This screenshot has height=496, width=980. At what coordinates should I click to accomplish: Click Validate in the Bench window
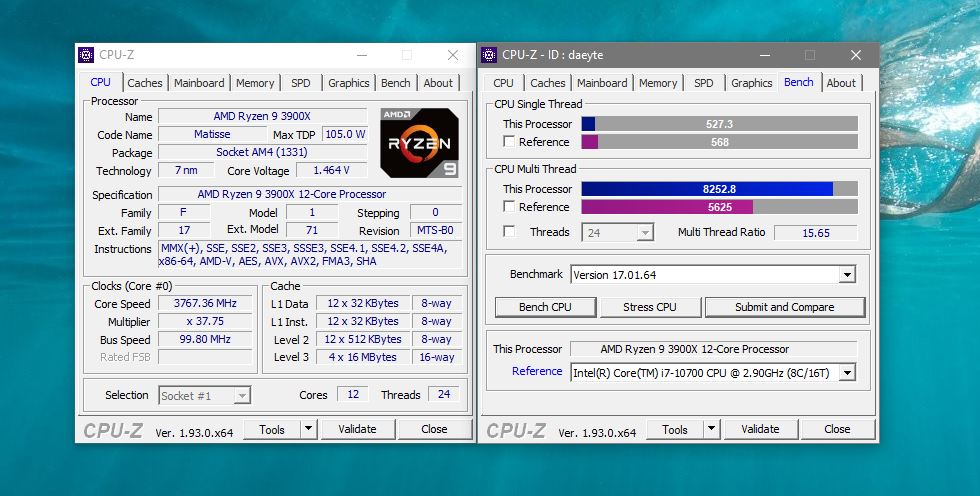click(761, 430)
